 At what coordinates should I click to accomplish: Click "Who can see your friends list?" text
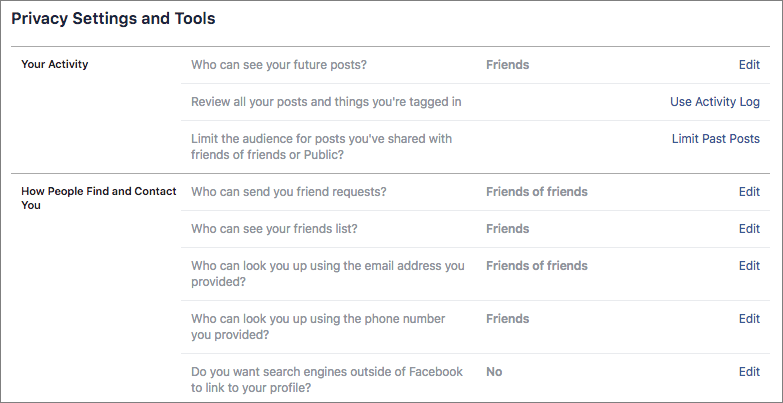274,229
